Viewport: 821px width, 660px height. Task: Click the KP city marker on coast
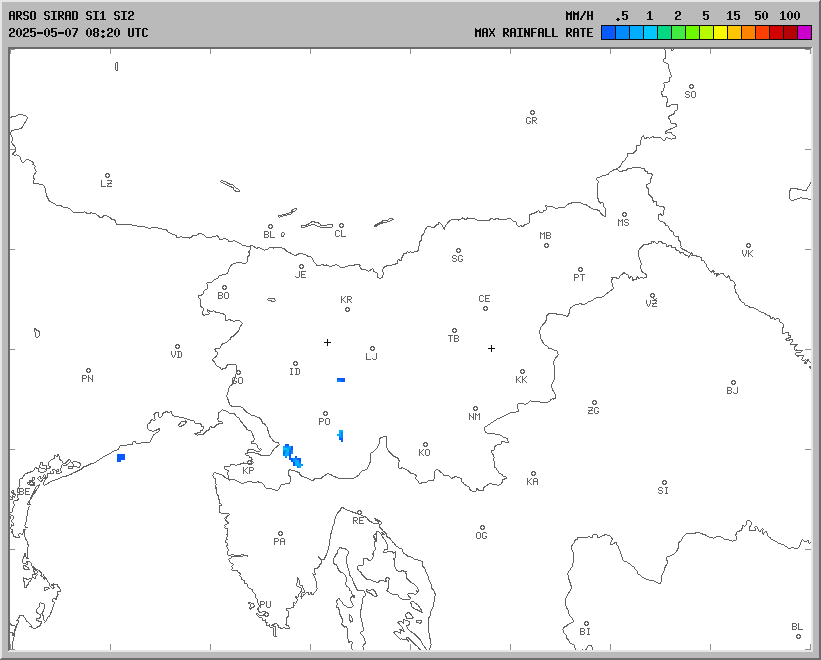[x=250, y=462]
